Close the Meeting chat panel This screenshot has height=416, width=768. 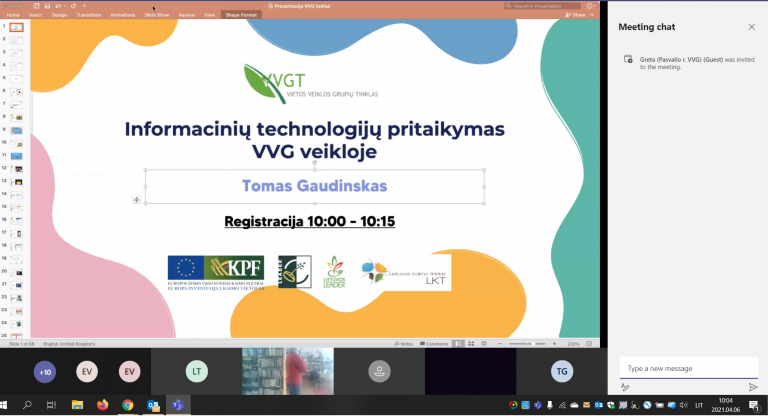(751, 27)
